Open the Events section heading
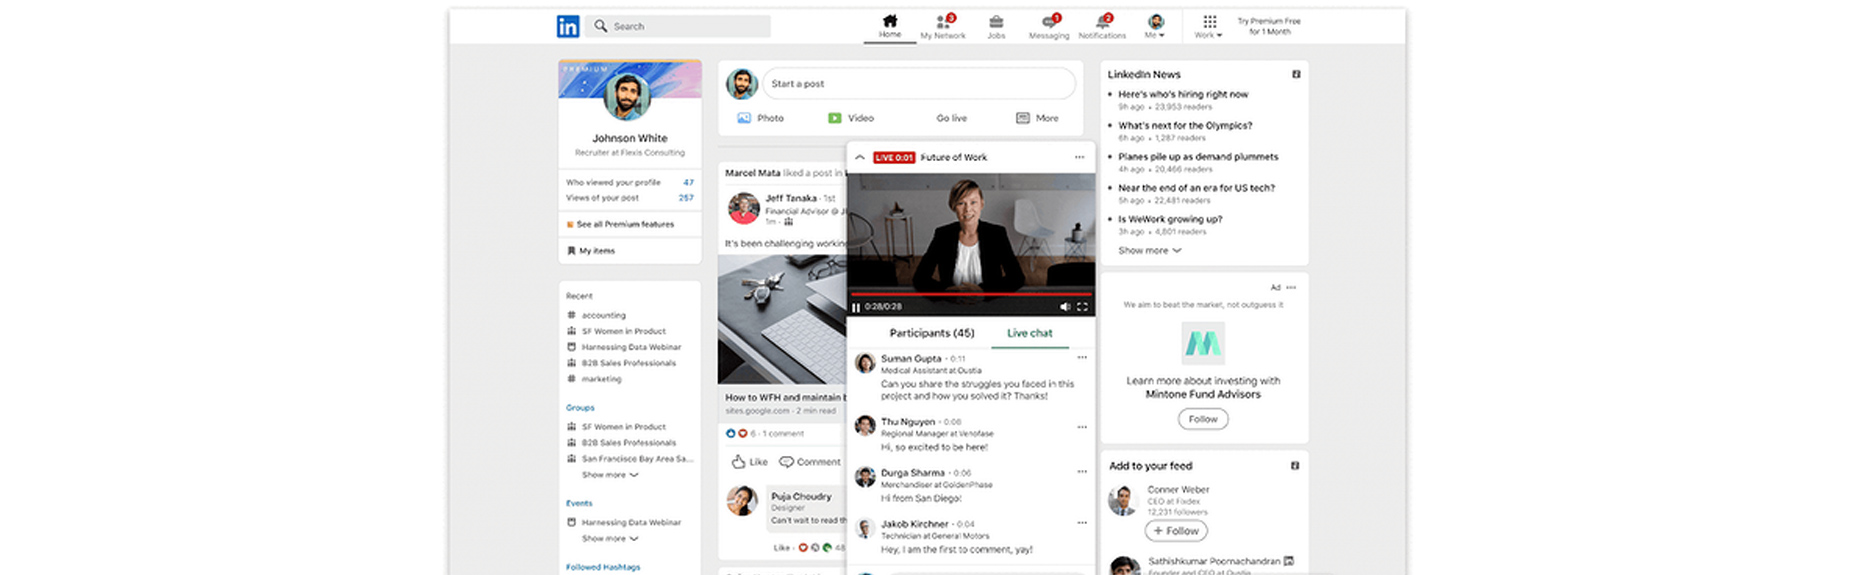Image resolution: width=1860 pixels, height=575 pixels. [x=579, y=504]
